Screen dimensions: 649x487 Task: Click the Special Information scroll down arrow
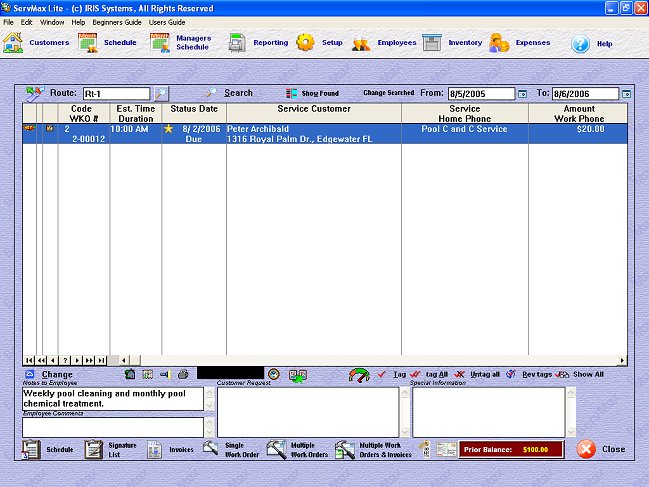coord(571,432)
